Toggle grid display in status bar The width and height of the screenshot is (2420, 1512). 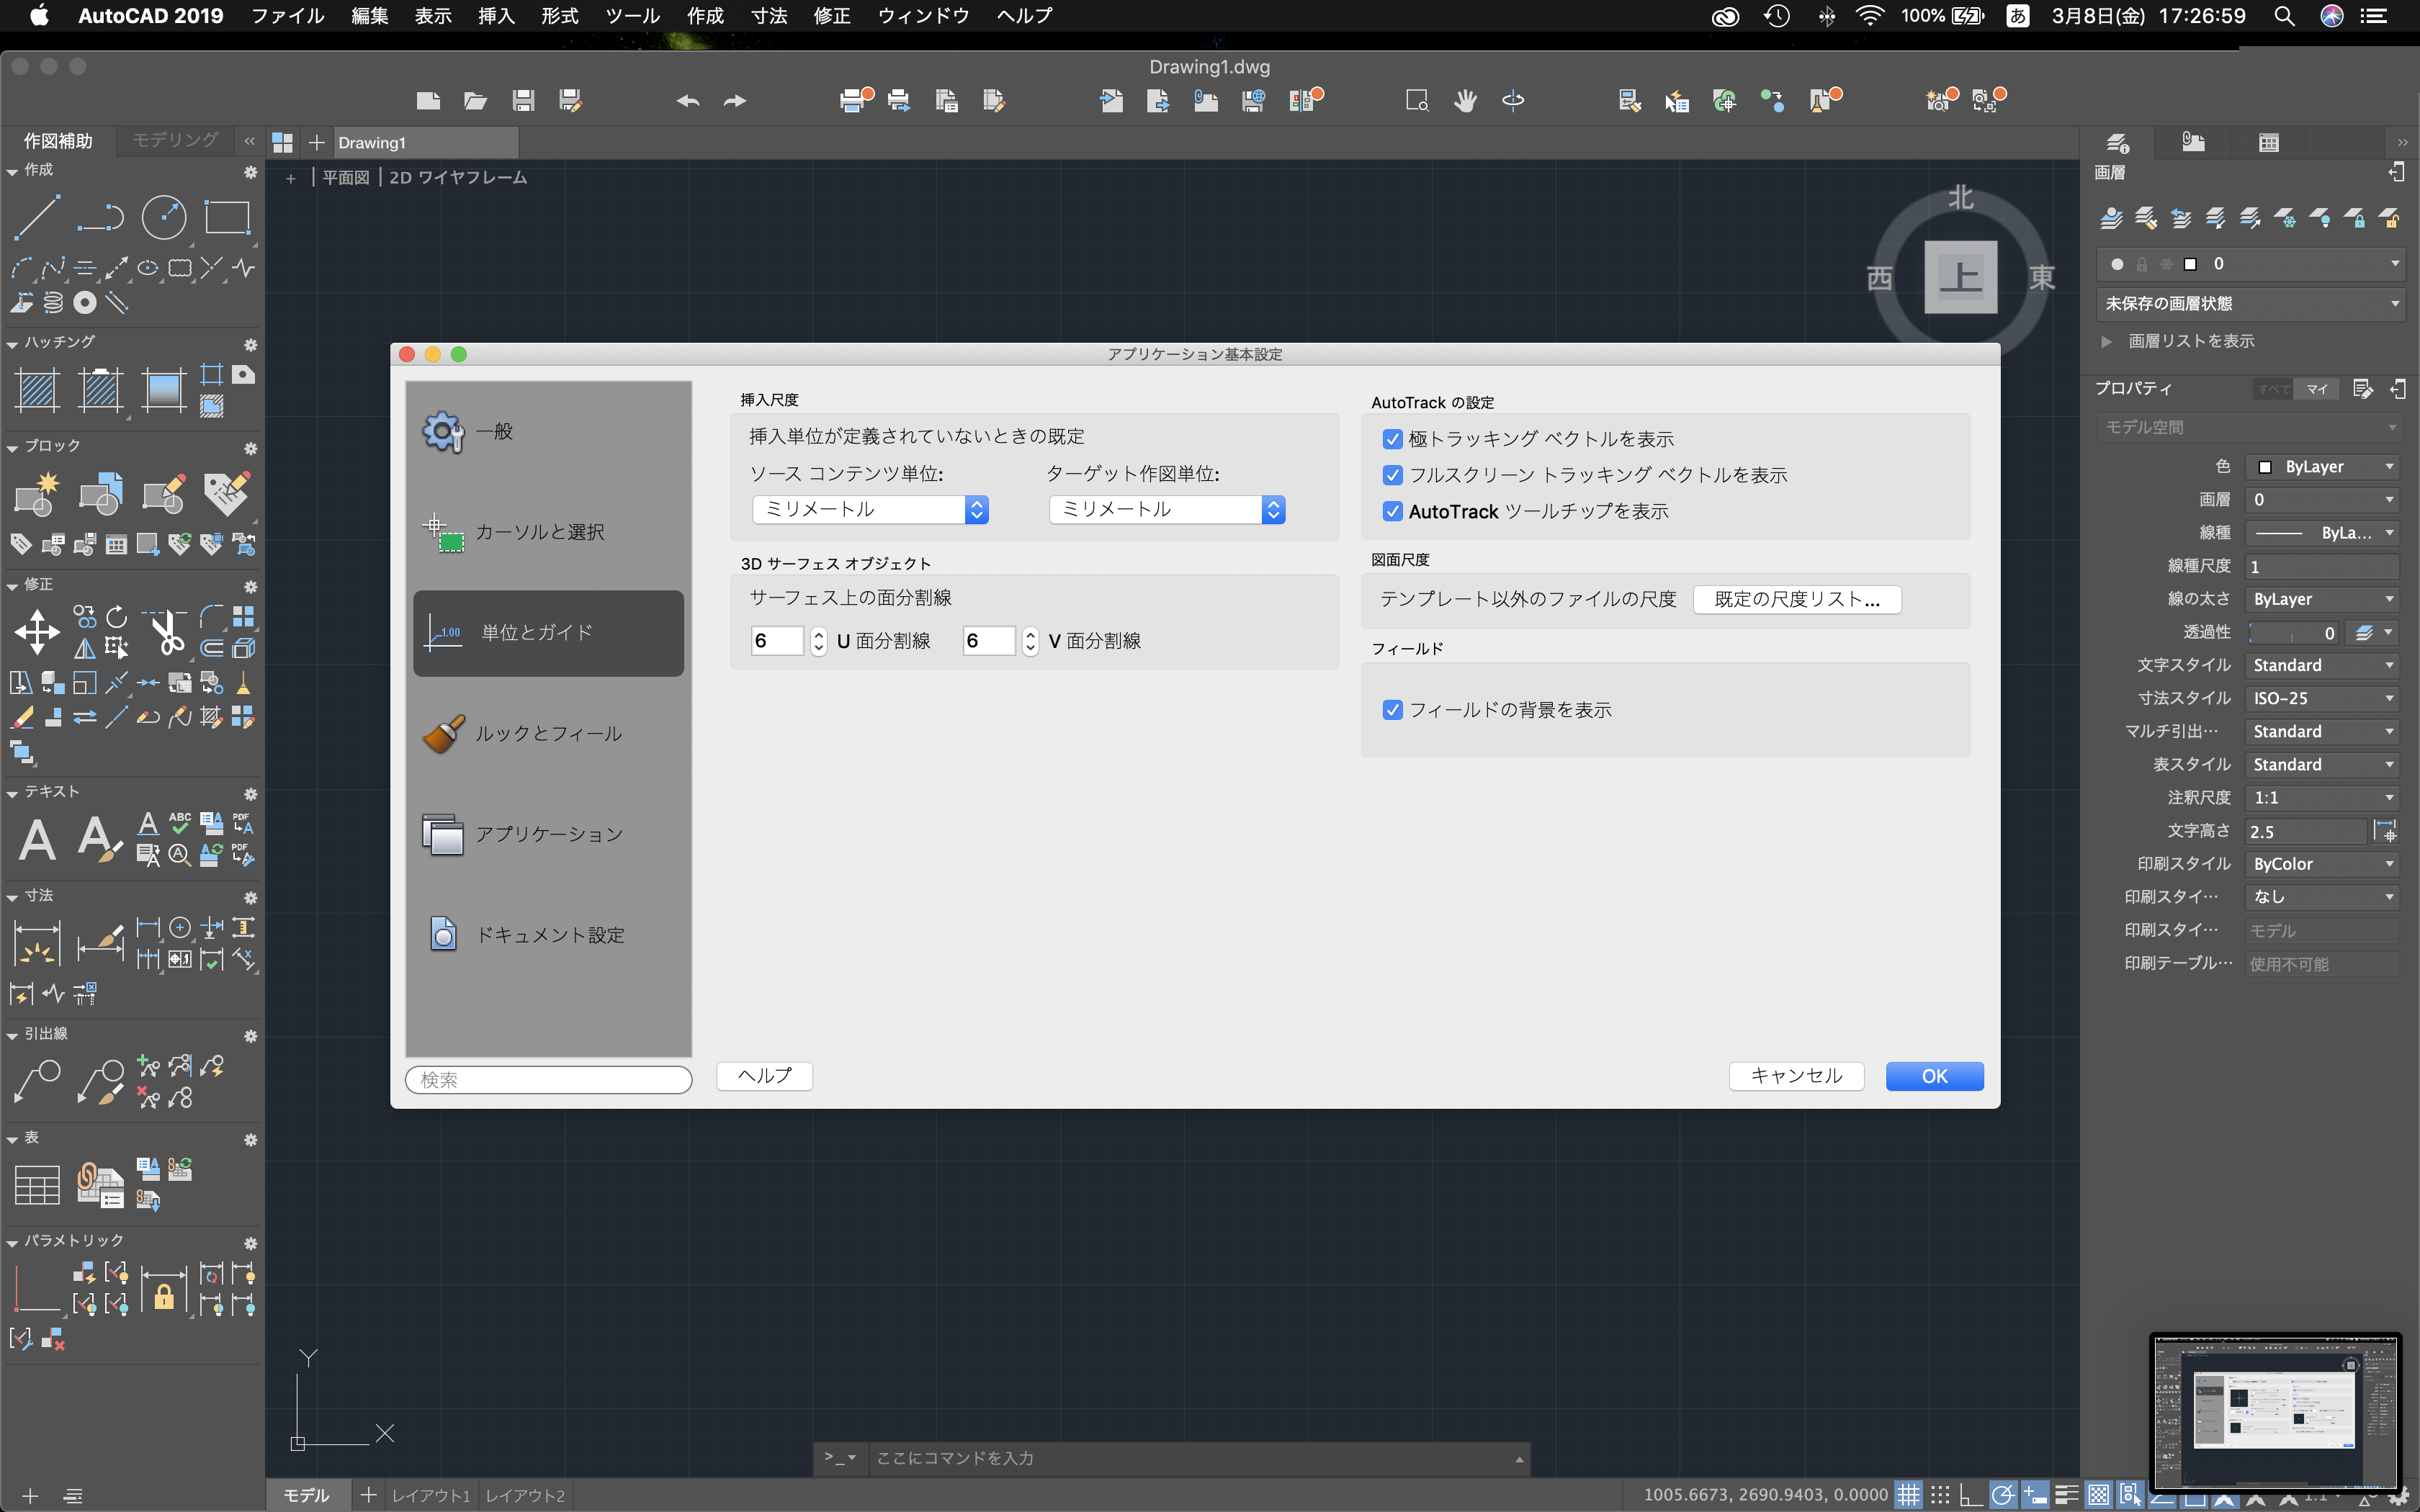pos(1909,1495)
